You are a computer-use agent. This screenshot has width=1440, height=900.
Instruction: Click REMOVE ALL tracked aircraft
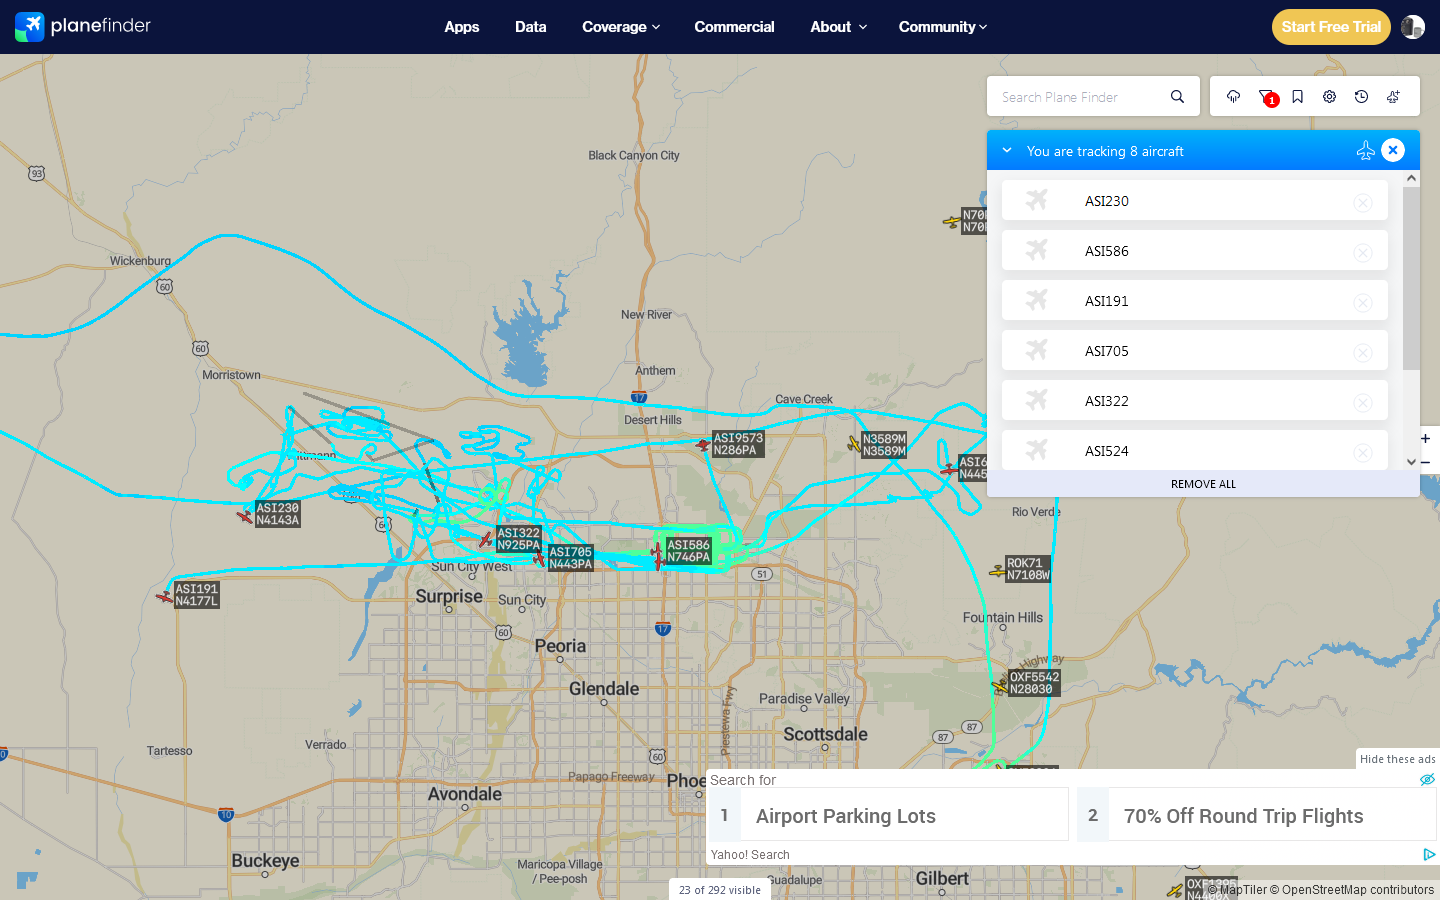click(x=1203, y=484)
